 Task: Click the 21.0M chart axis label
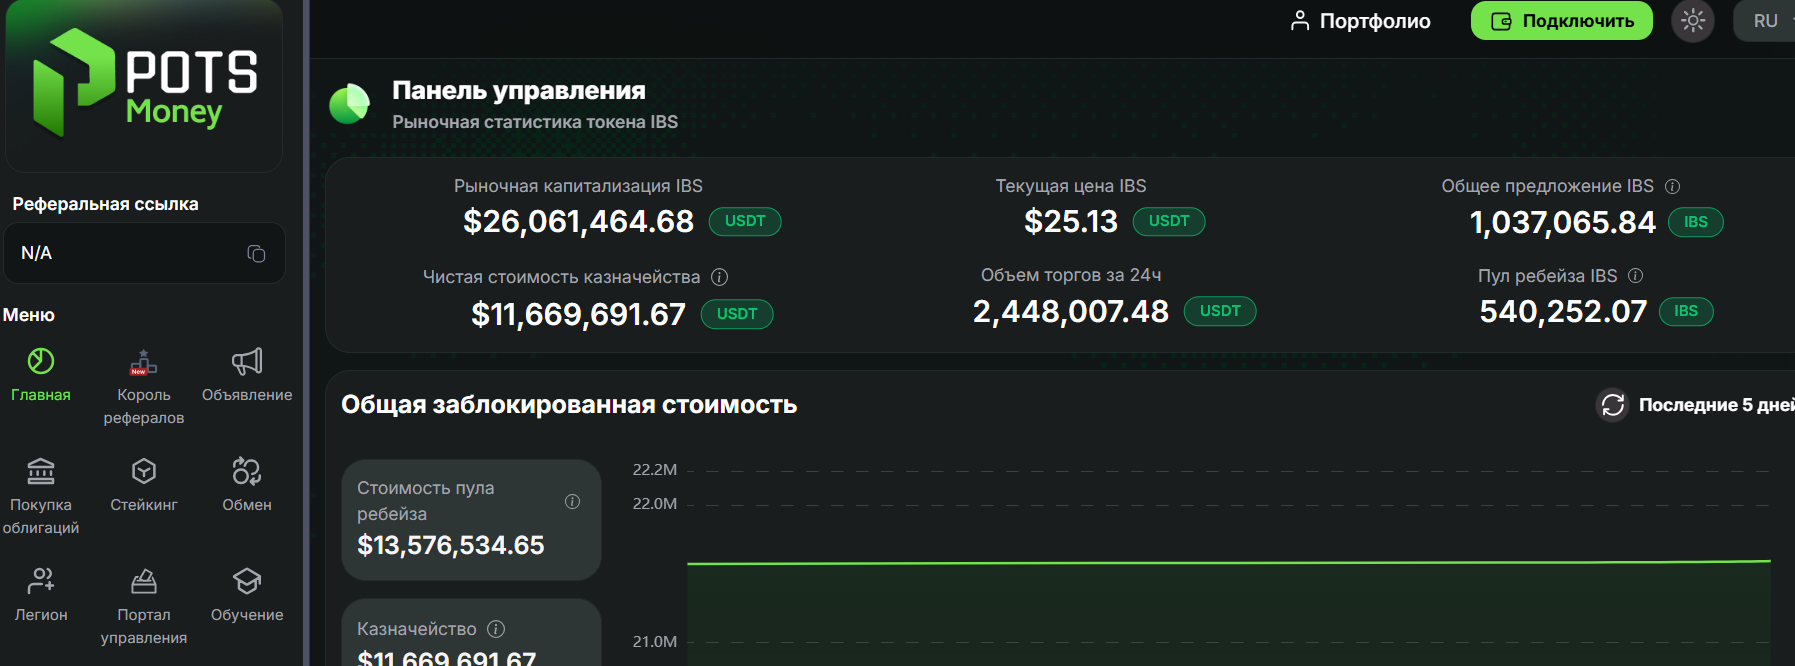pos(655,642)
